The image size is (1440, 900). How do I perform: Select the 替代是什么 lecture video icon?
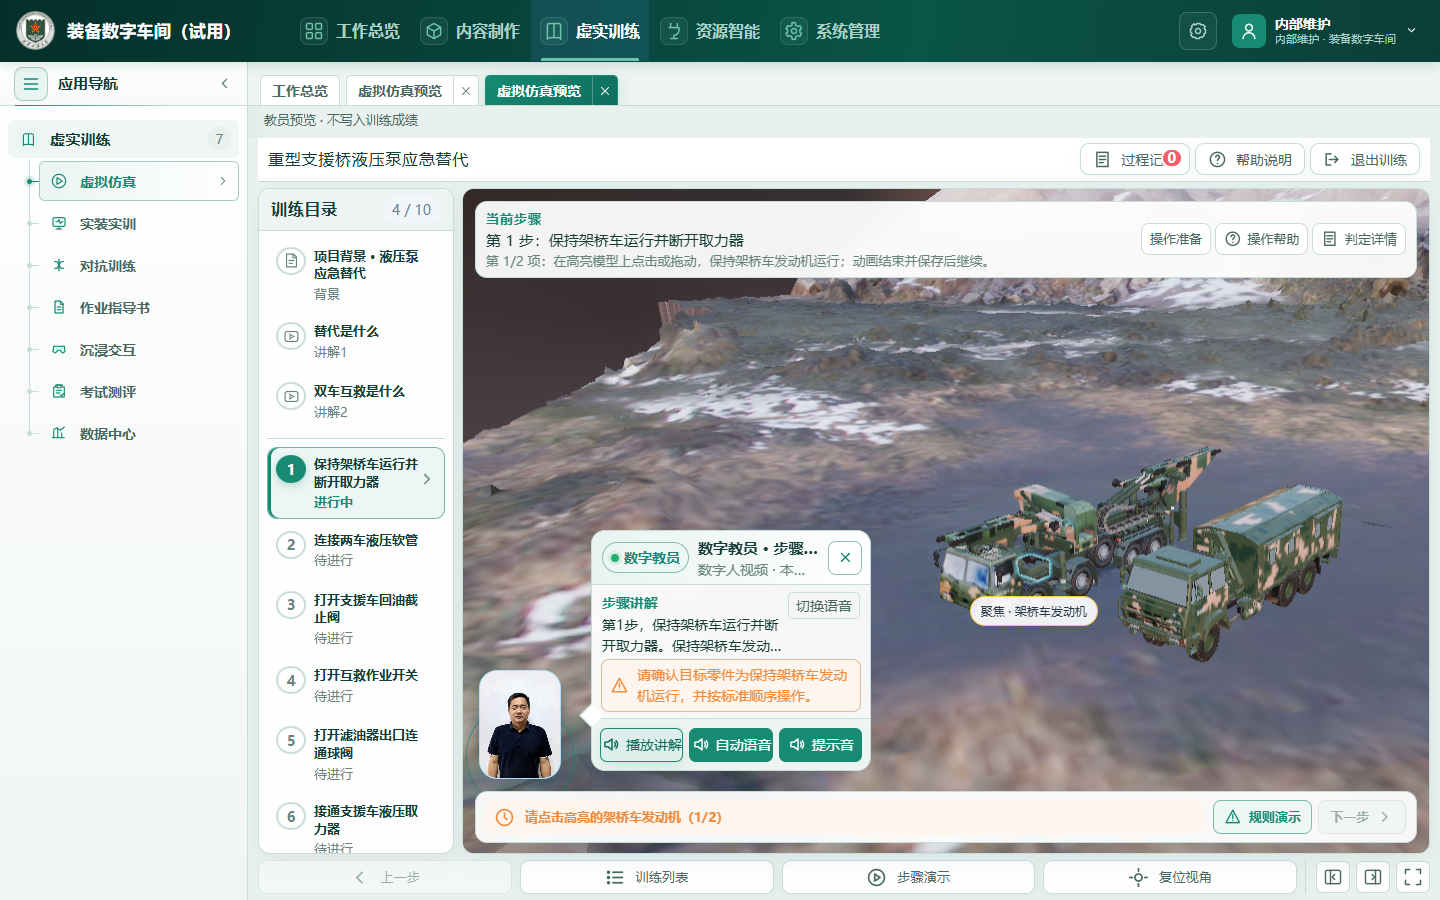291,337
